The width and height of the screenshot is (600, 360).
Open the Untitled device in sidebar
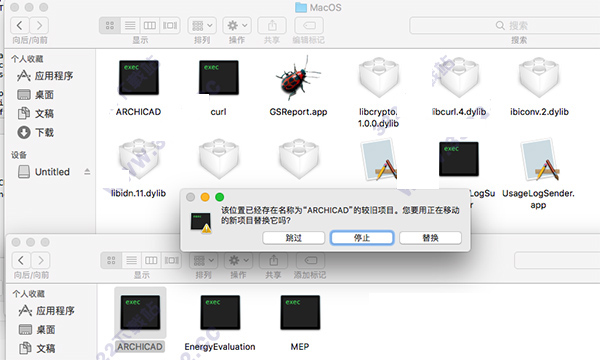point(44,172)
